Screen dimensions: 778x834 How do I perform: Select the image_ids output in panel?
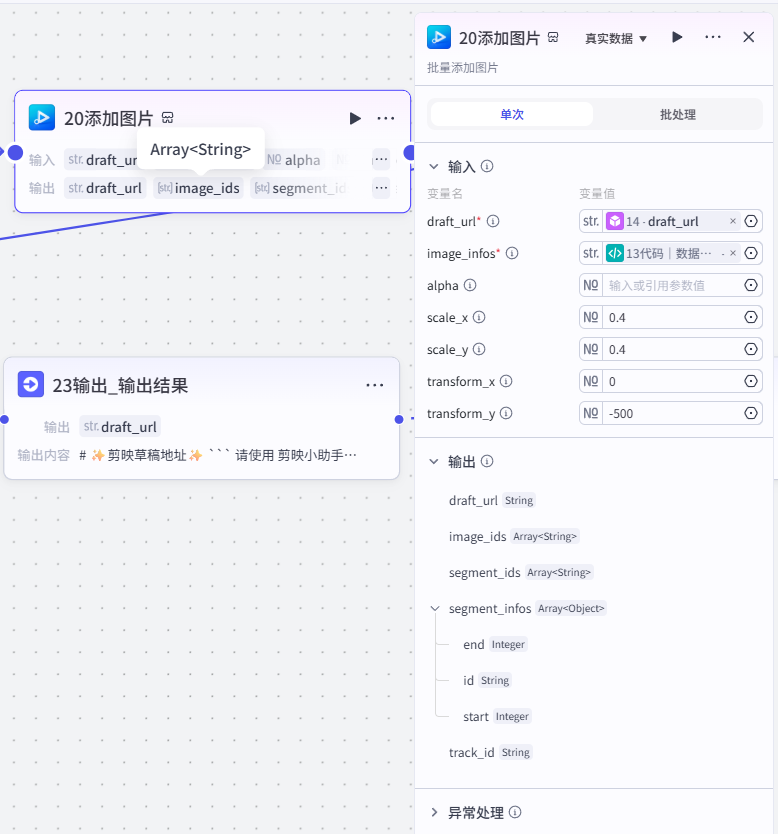click(x=513, y=536)
